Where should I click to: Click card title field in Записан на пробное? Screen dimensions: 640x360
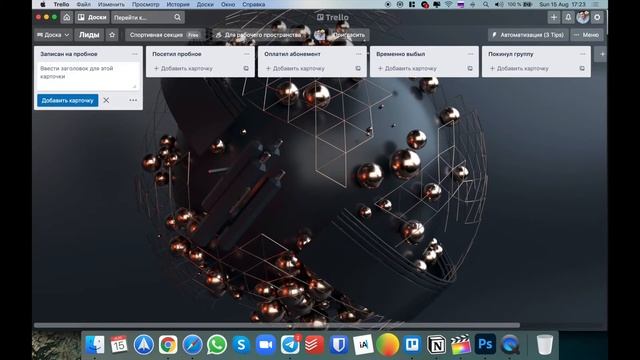(x=88, y=76)
